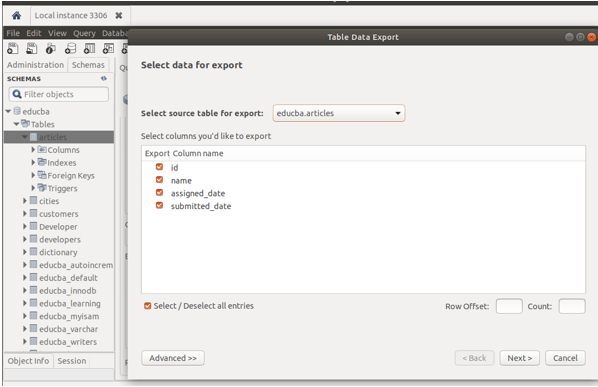Close the Local instance 3306 tab
This screenshot has height=387, width=598.
coord(119,16)
